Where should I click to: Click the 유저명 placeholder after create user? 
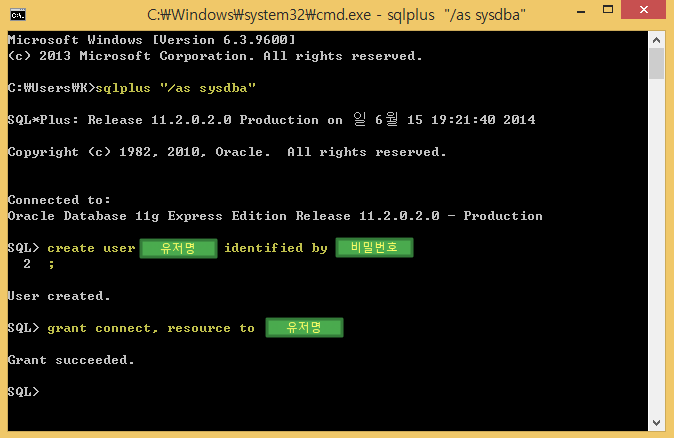pyautogui.click(x=178, y=248)
